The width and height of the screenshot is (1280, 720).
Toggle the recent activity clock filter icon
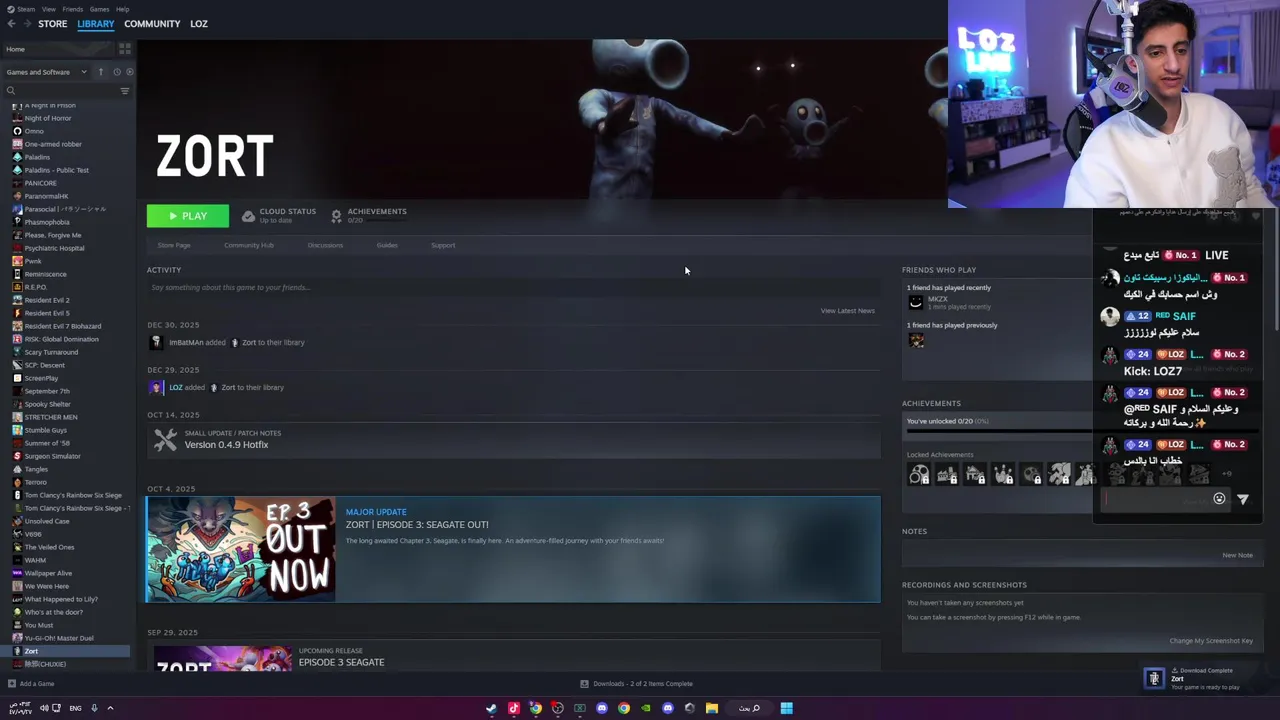(x=116, y=72)
